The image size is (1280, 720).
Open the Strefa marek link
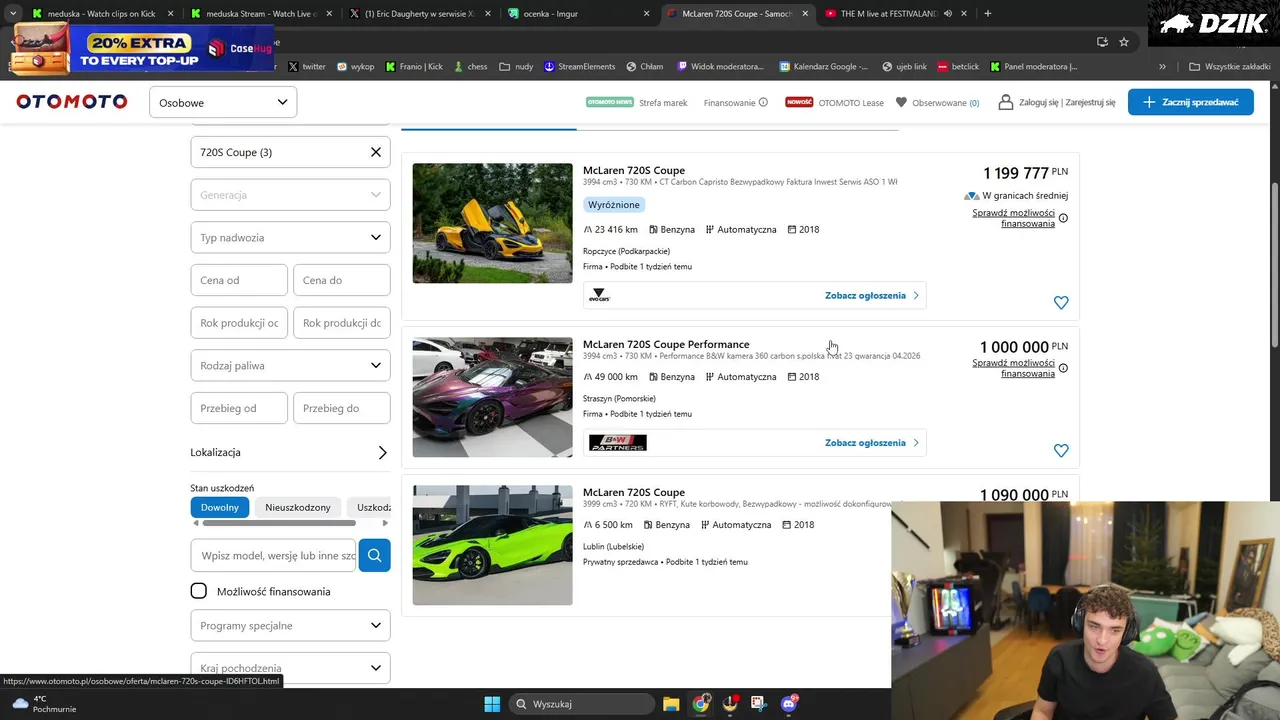[663, 102]
